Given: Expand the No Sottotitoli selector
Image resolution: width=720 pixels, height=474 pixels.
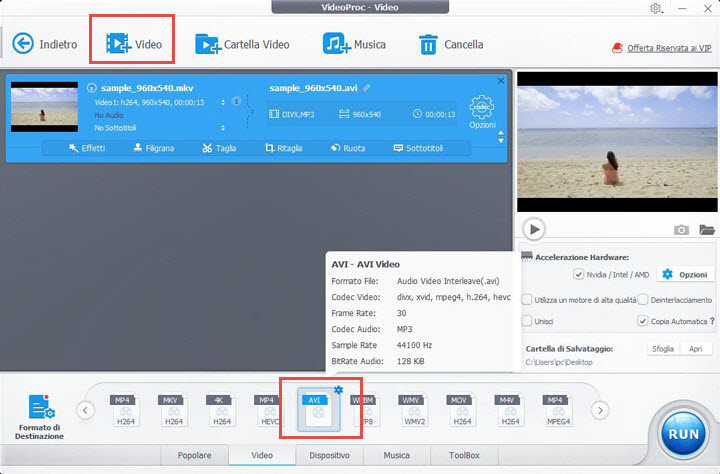Looking at the screenshot, I should pos(223,128).
